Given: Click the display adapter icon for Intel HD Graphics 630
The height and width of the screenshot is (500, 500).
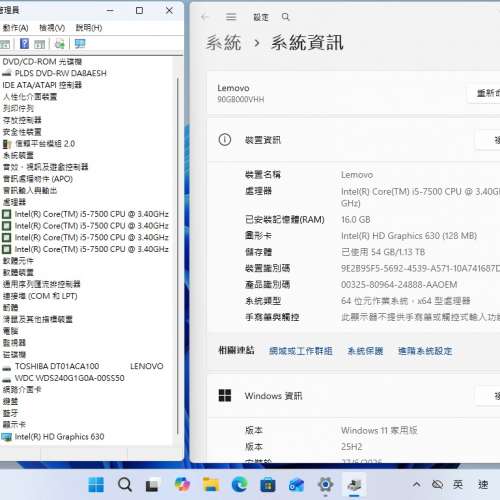Looking at the screenshot, I should click(x=7, y=437).
